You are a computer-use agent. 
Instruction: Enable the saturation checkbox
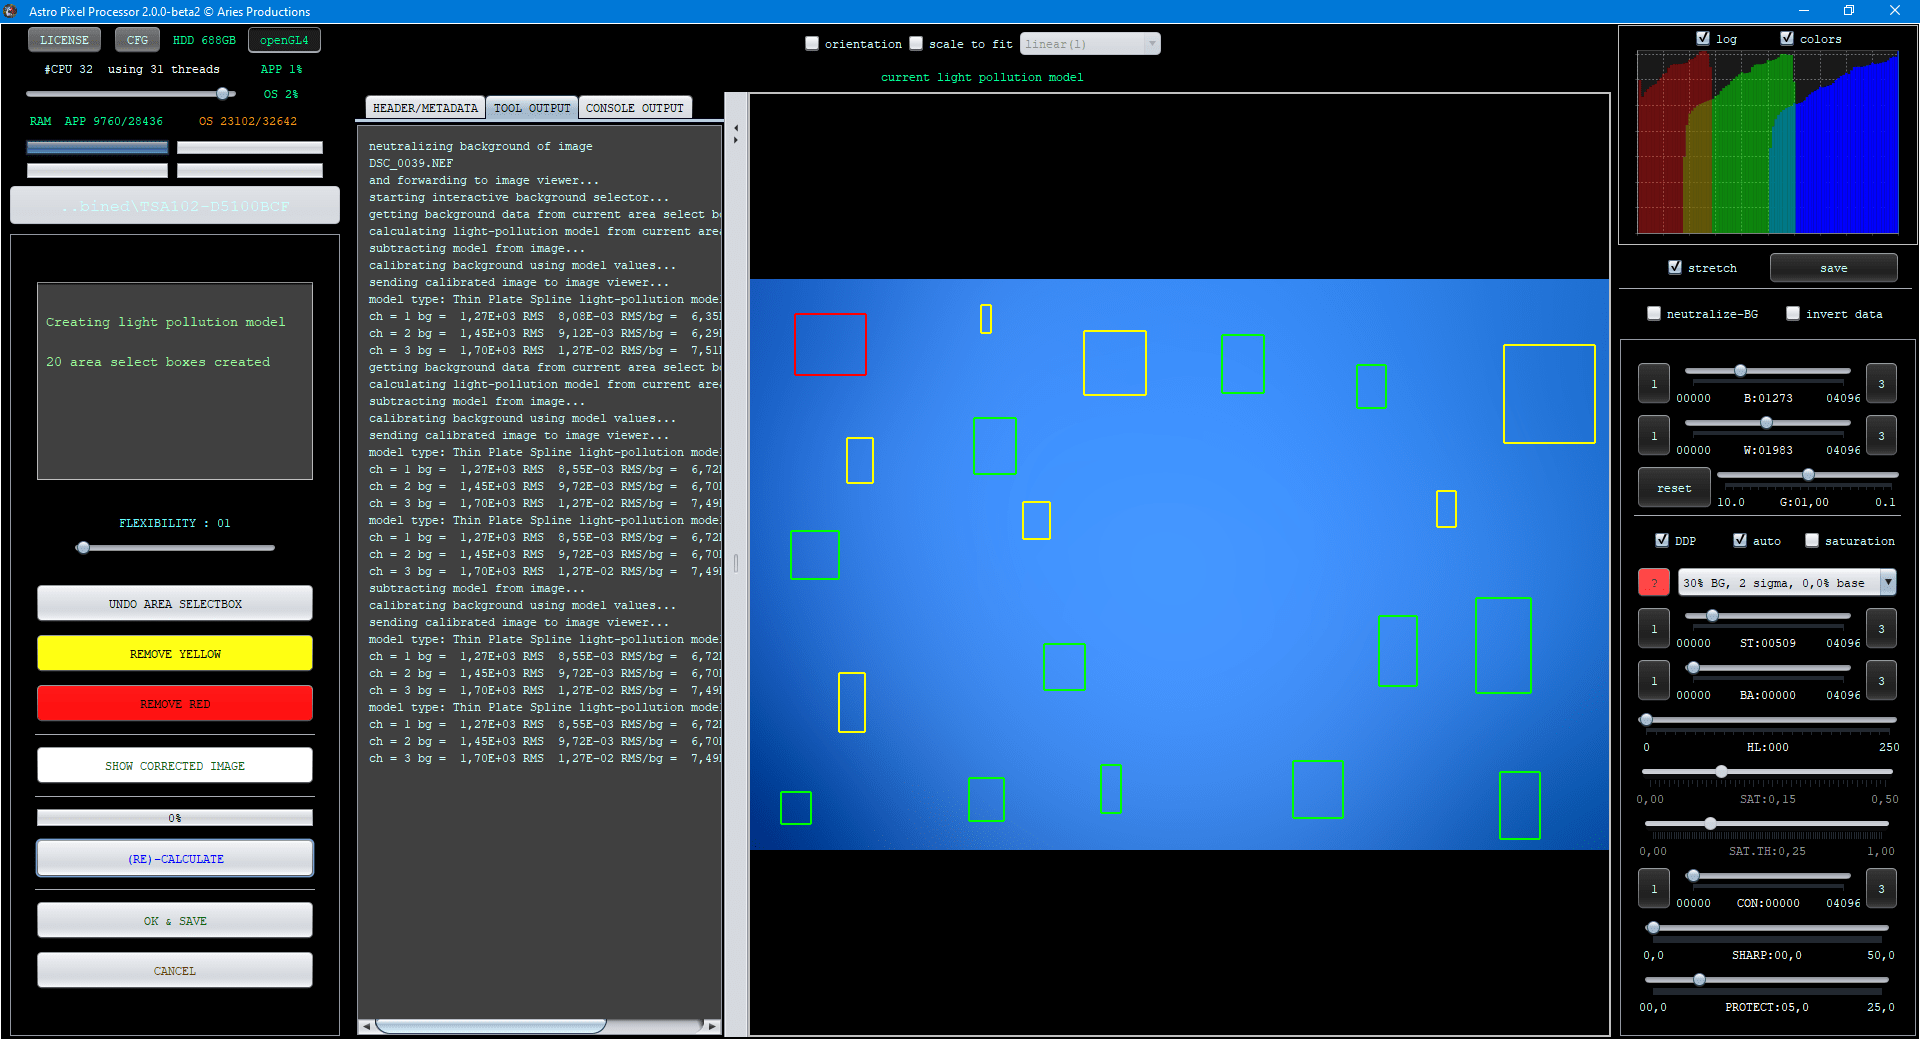pyautogui.click(x=1812, y=540)
